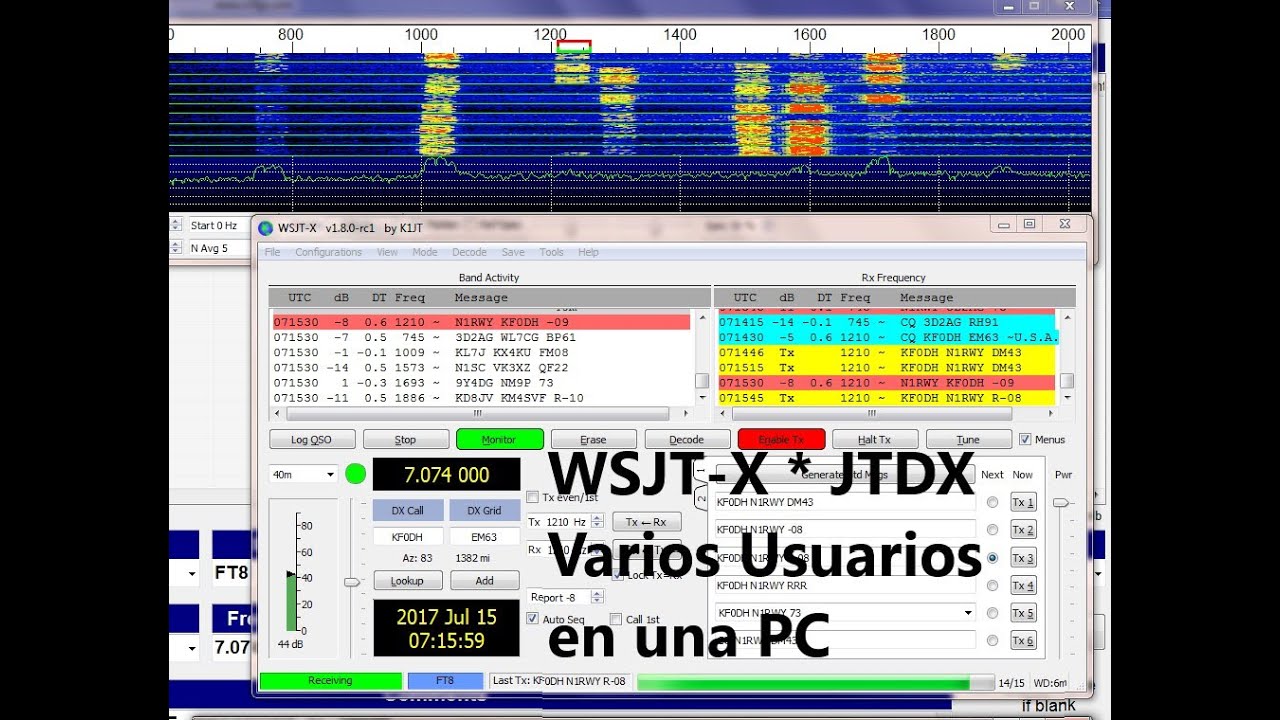Image resolution: width=1280 pixels, height=720 pixels.
Task: Adjust the Report -8 stepper
Action: click(598, 597)
